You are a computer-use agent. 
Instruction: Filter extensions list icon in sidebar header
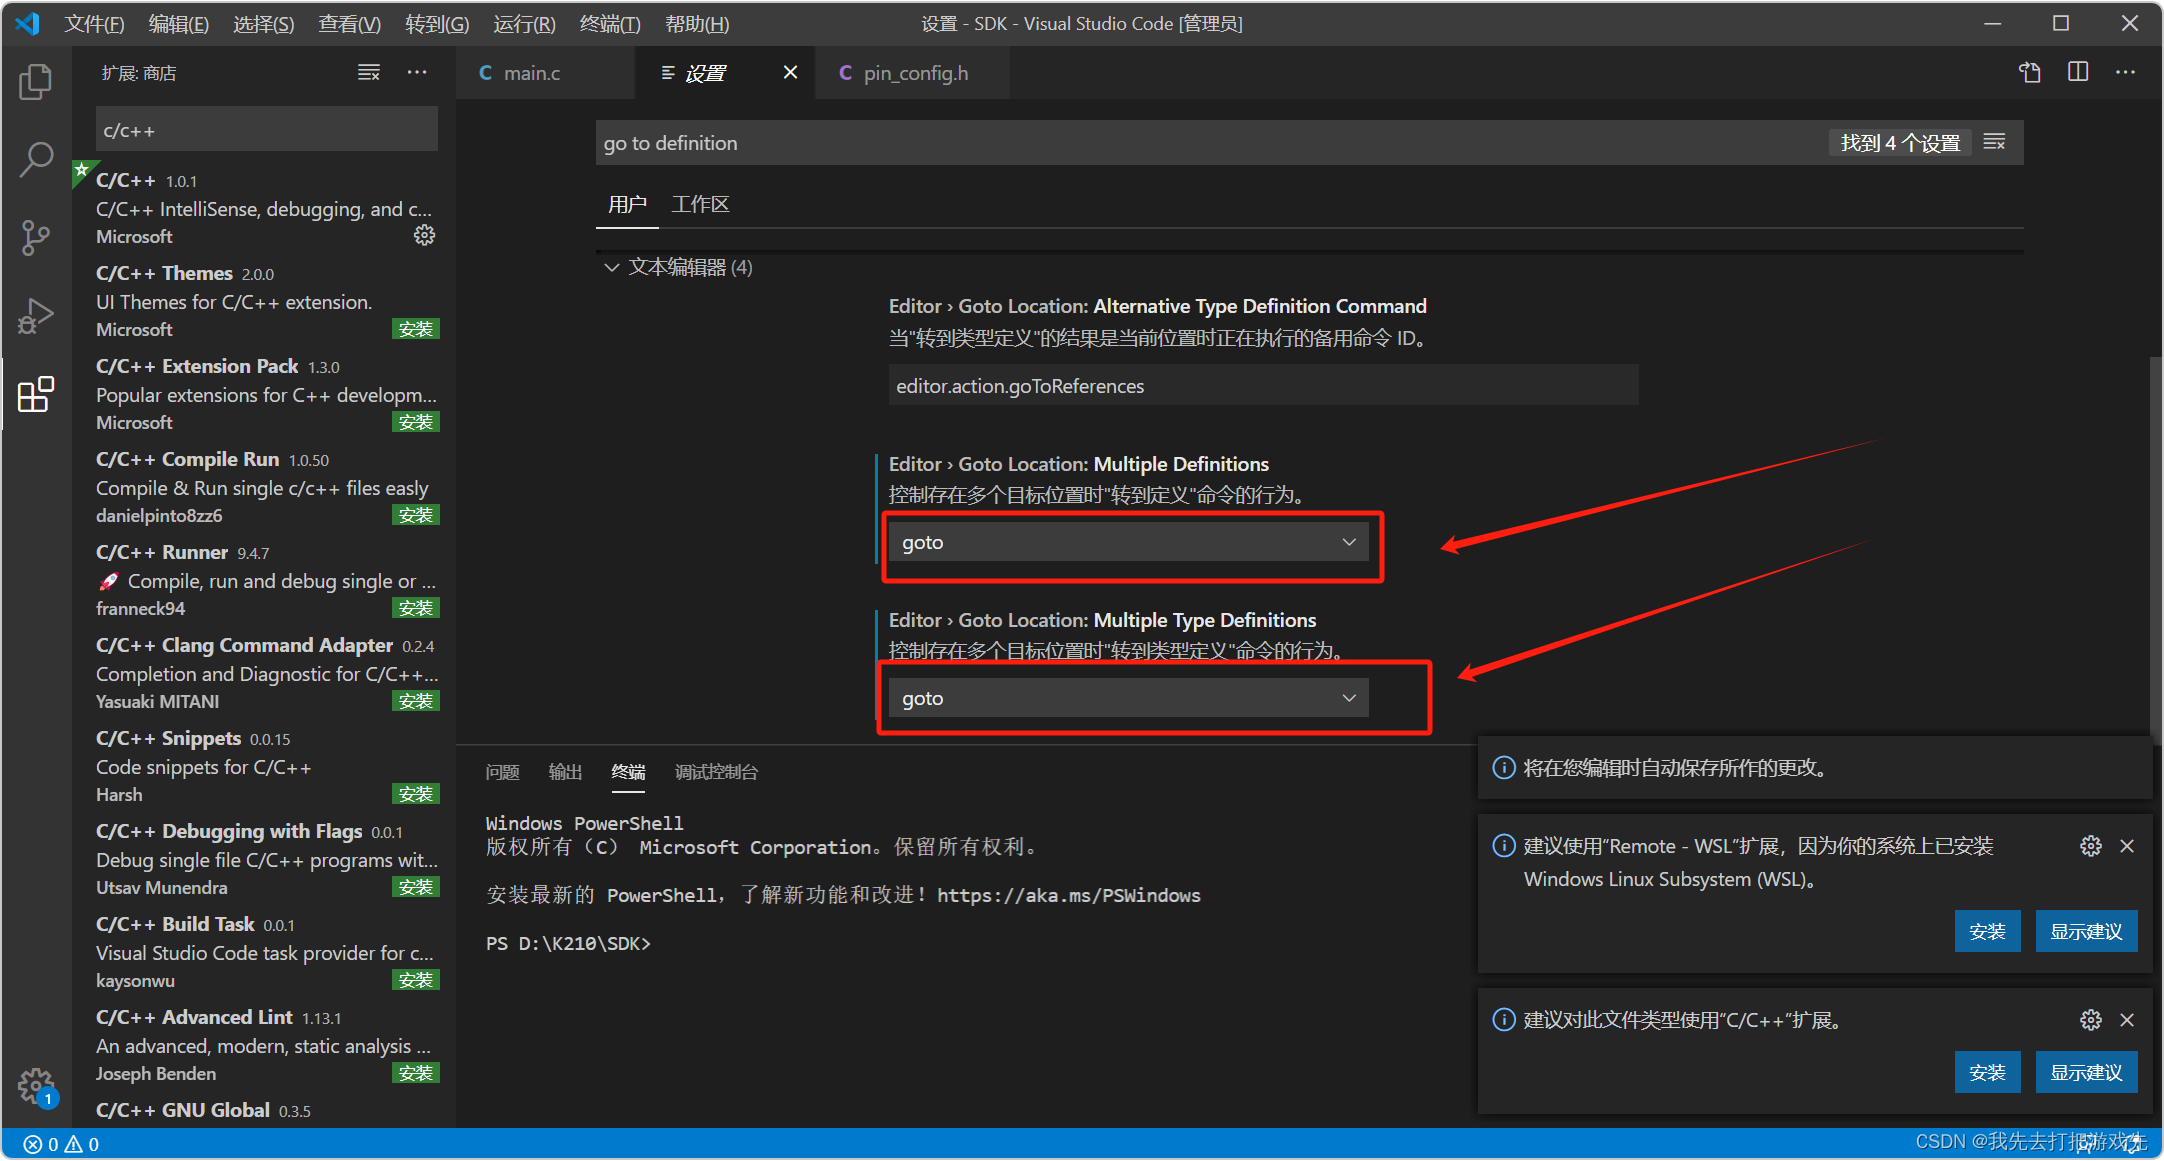coord(369,73)
